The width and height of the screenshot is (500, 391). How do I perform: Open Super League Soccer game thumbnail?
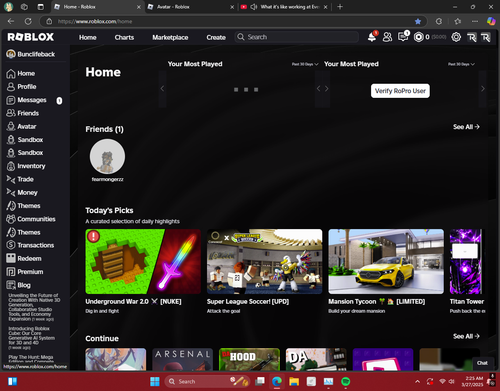tap(265, 261)
